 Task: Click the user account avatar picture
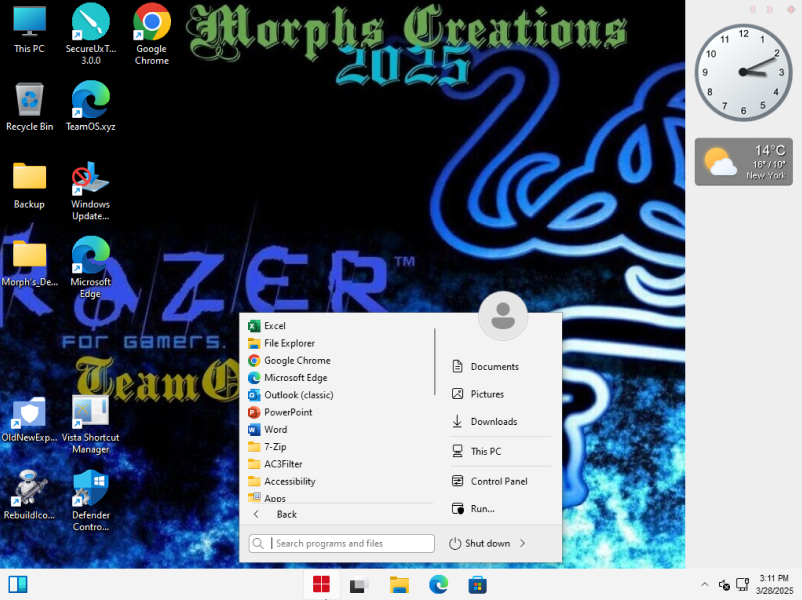pyautogui.click(x=503, y=316)
